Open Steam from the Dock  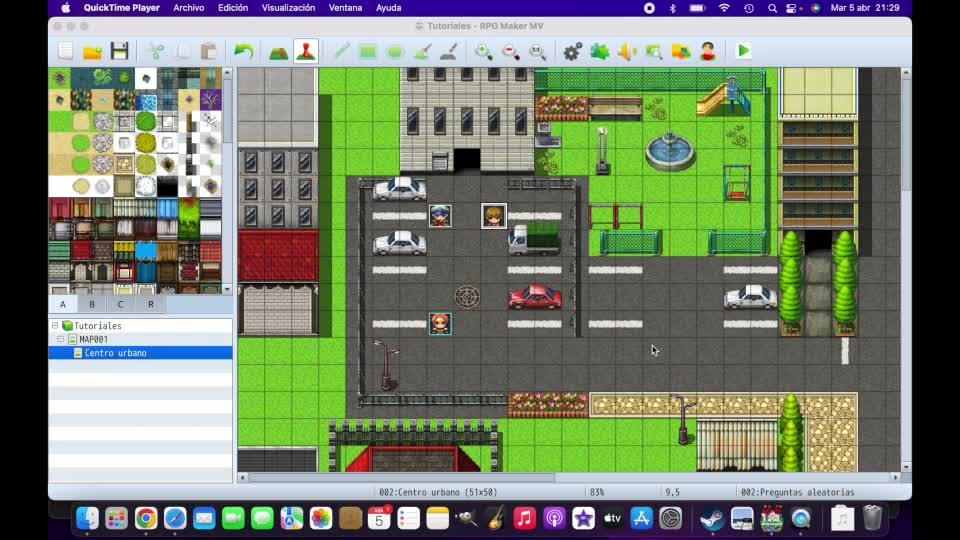[x=712, y=519]
